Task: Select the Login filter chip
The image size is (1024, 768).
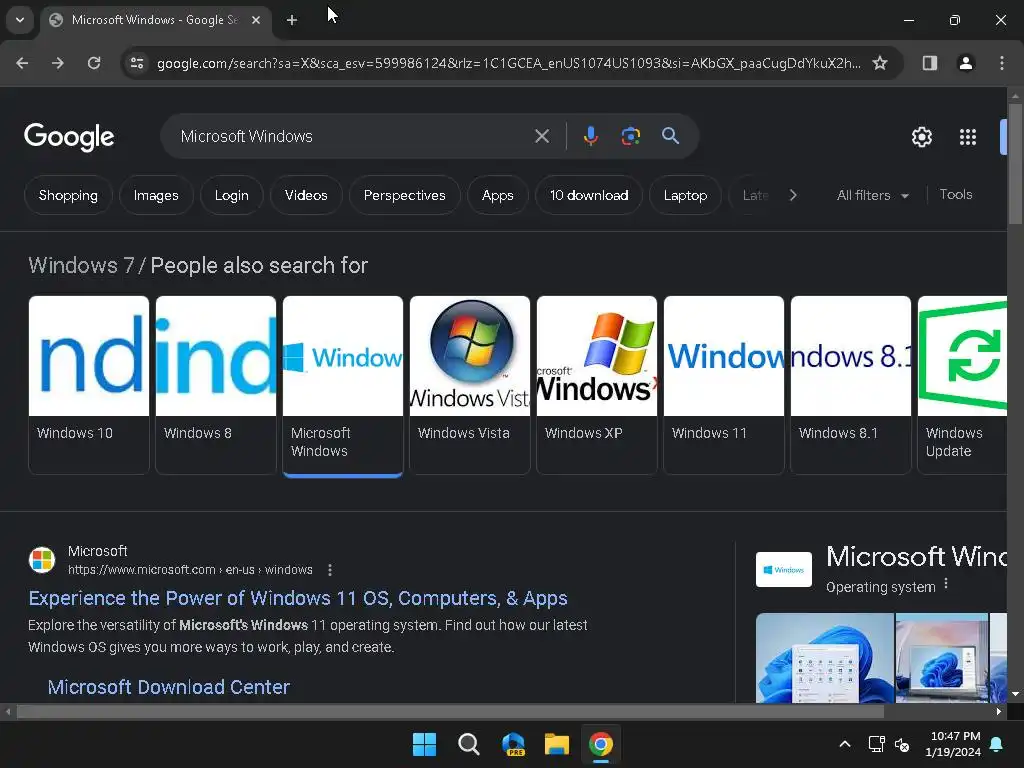Action: 232,195
